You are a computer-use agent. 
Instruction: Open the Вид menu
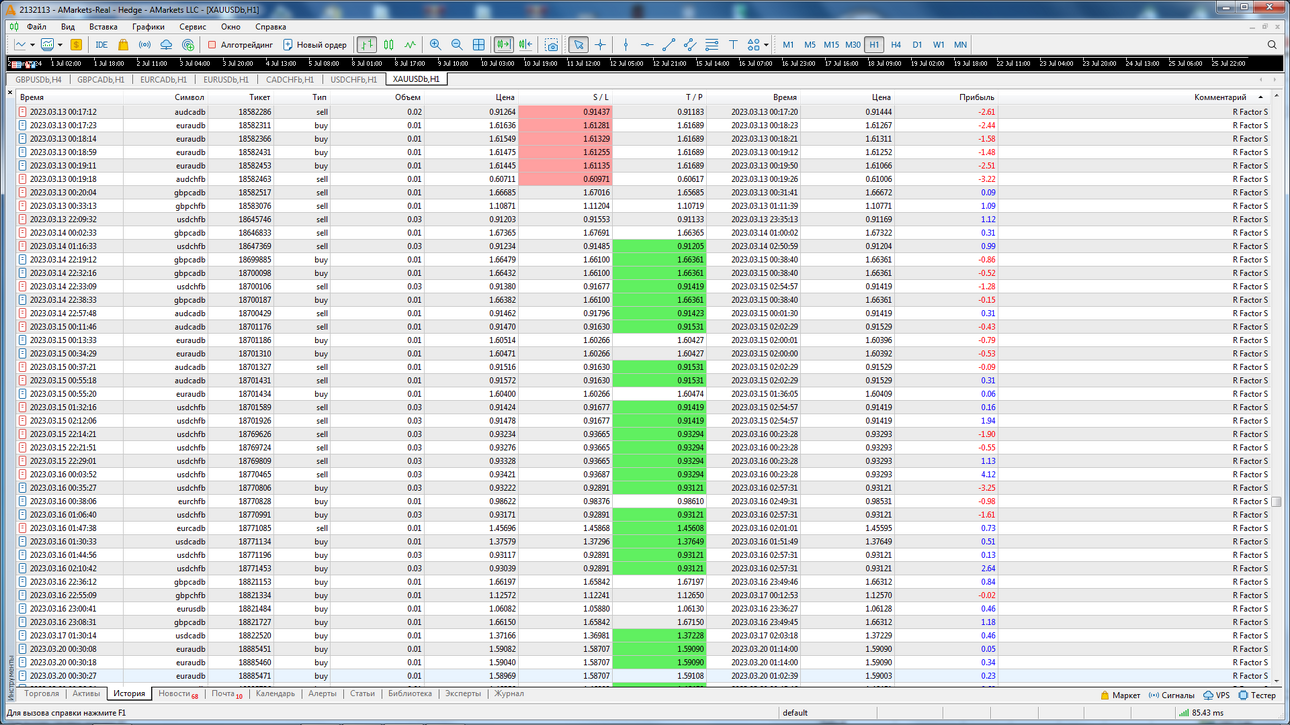click(x=68, y=27)
